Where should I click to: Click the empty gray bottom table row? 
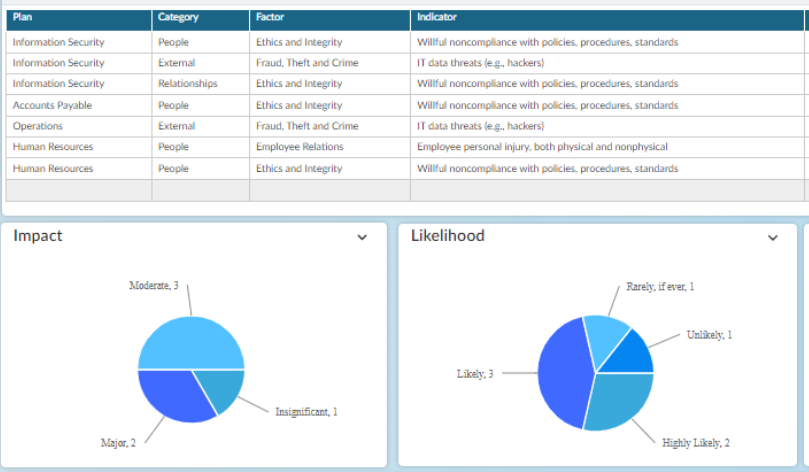(x=405, y=190)
